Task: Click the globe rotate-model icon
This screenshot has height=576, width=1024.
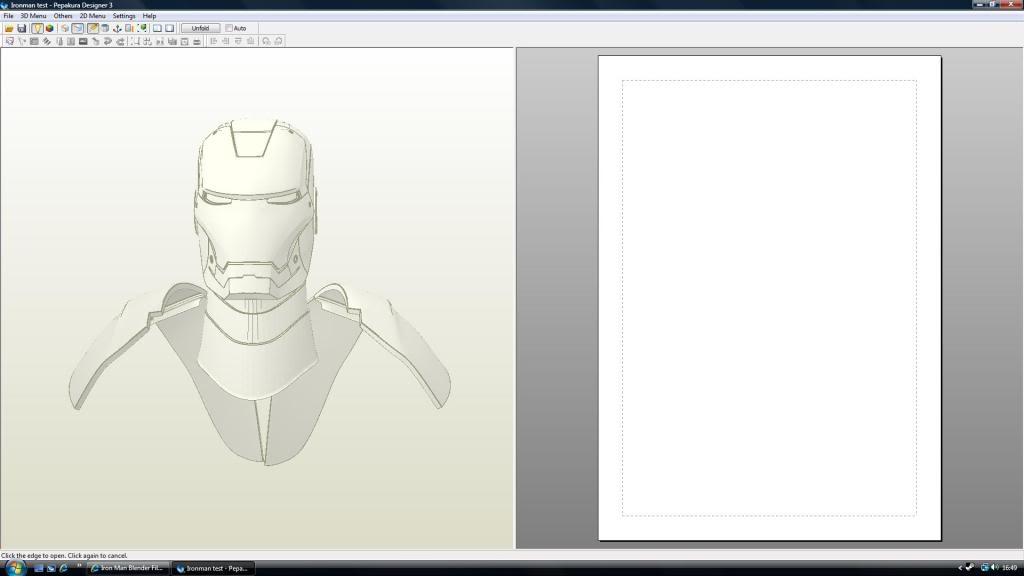Action: tap(65, 28)
